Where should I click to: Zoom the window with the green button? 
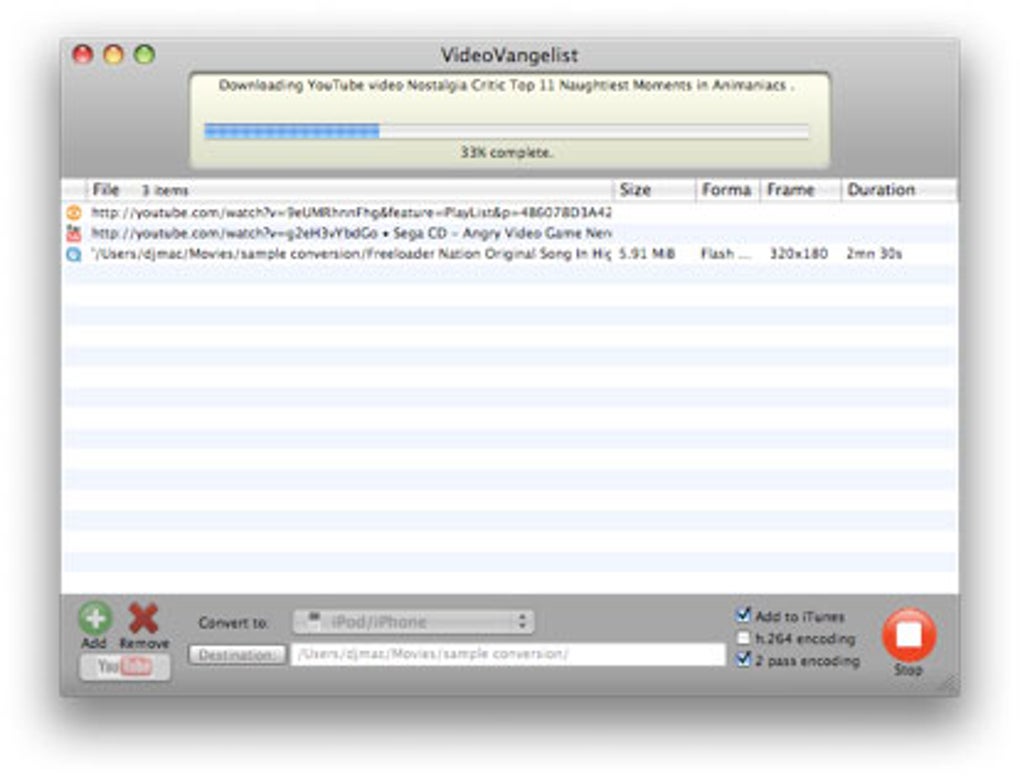[x=144, y=54]
